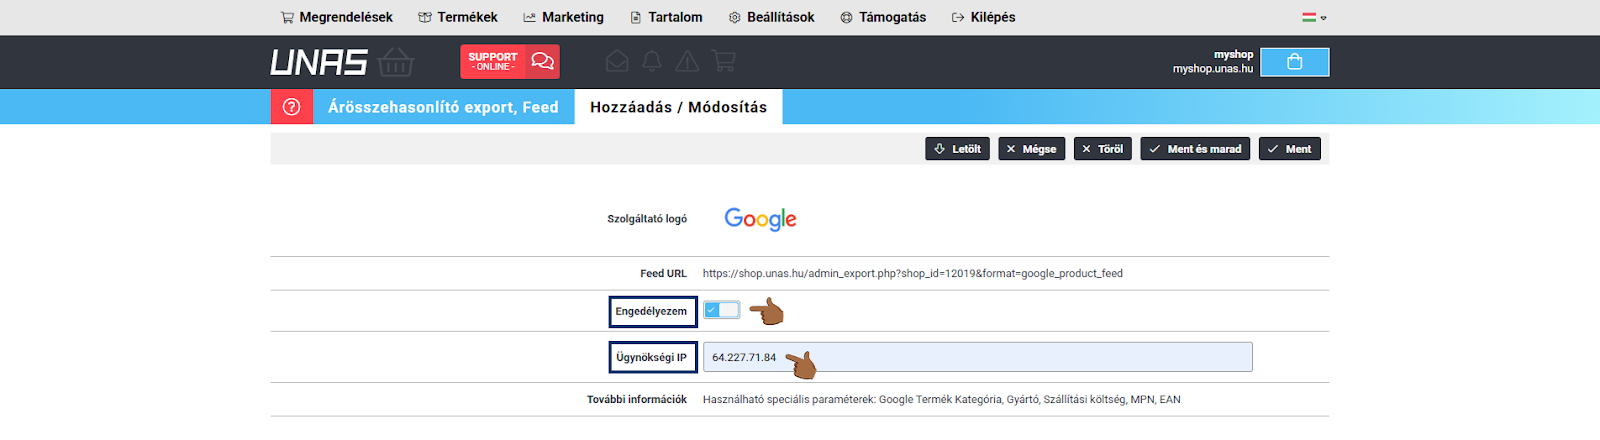The width and height of the screenshot is (1600, 440).
Task: Open the Tartalom menu
Action: pyautogui.click(x=666, y=17)
